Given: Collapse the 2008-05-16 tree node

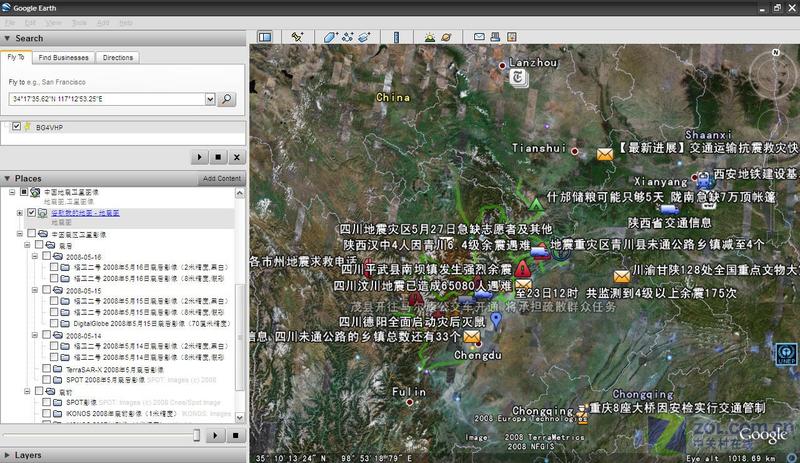Looking at the screenshot, I should pos(35,256).
